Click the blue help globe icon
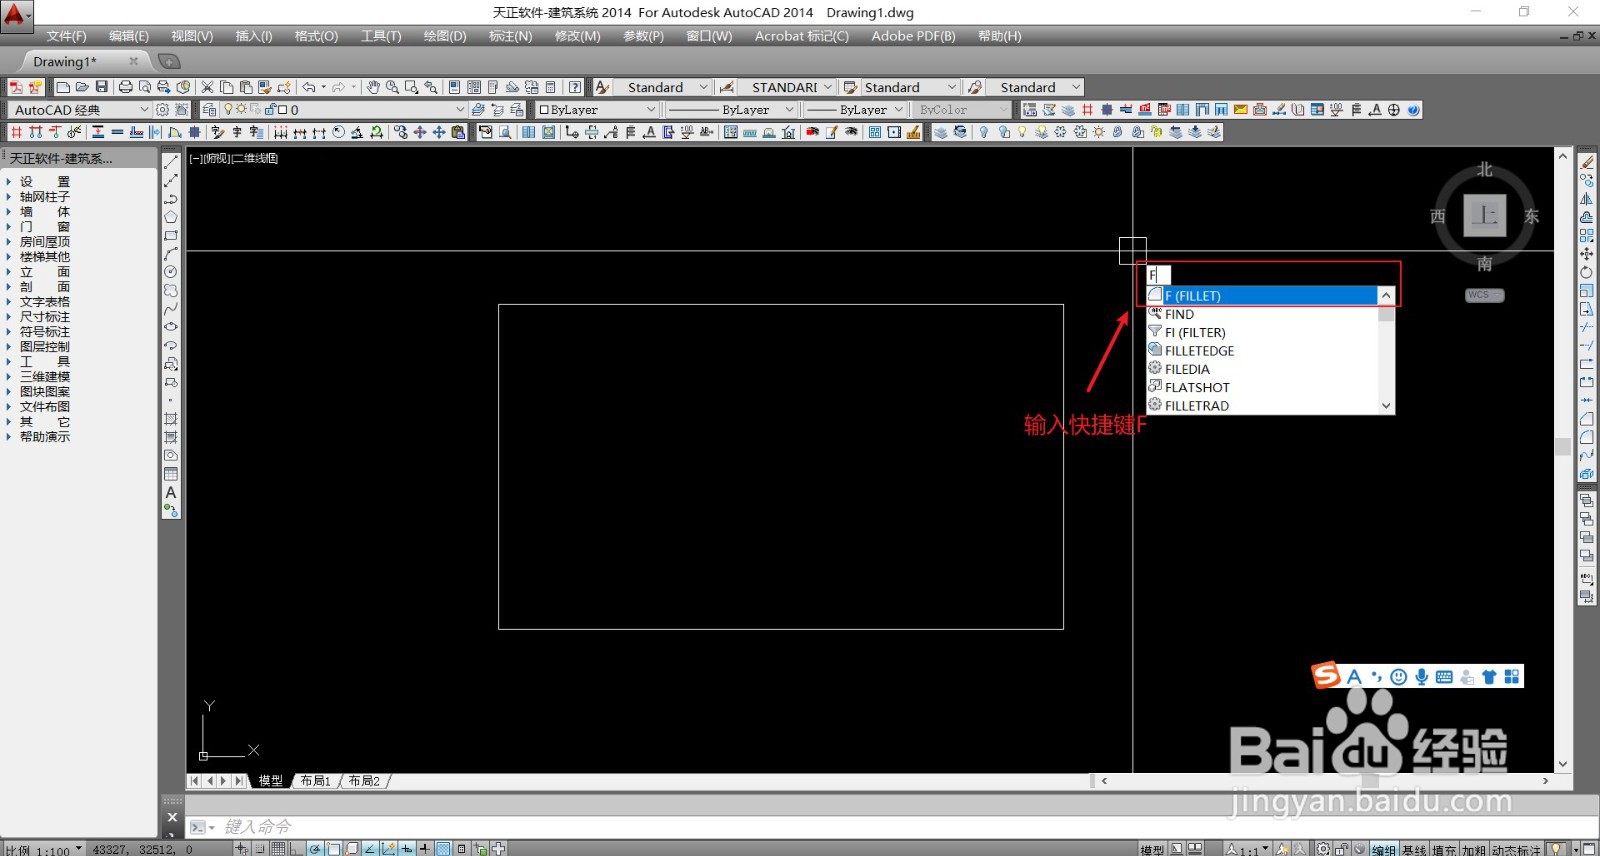 pyautogui.click(x=1413, y=110)
